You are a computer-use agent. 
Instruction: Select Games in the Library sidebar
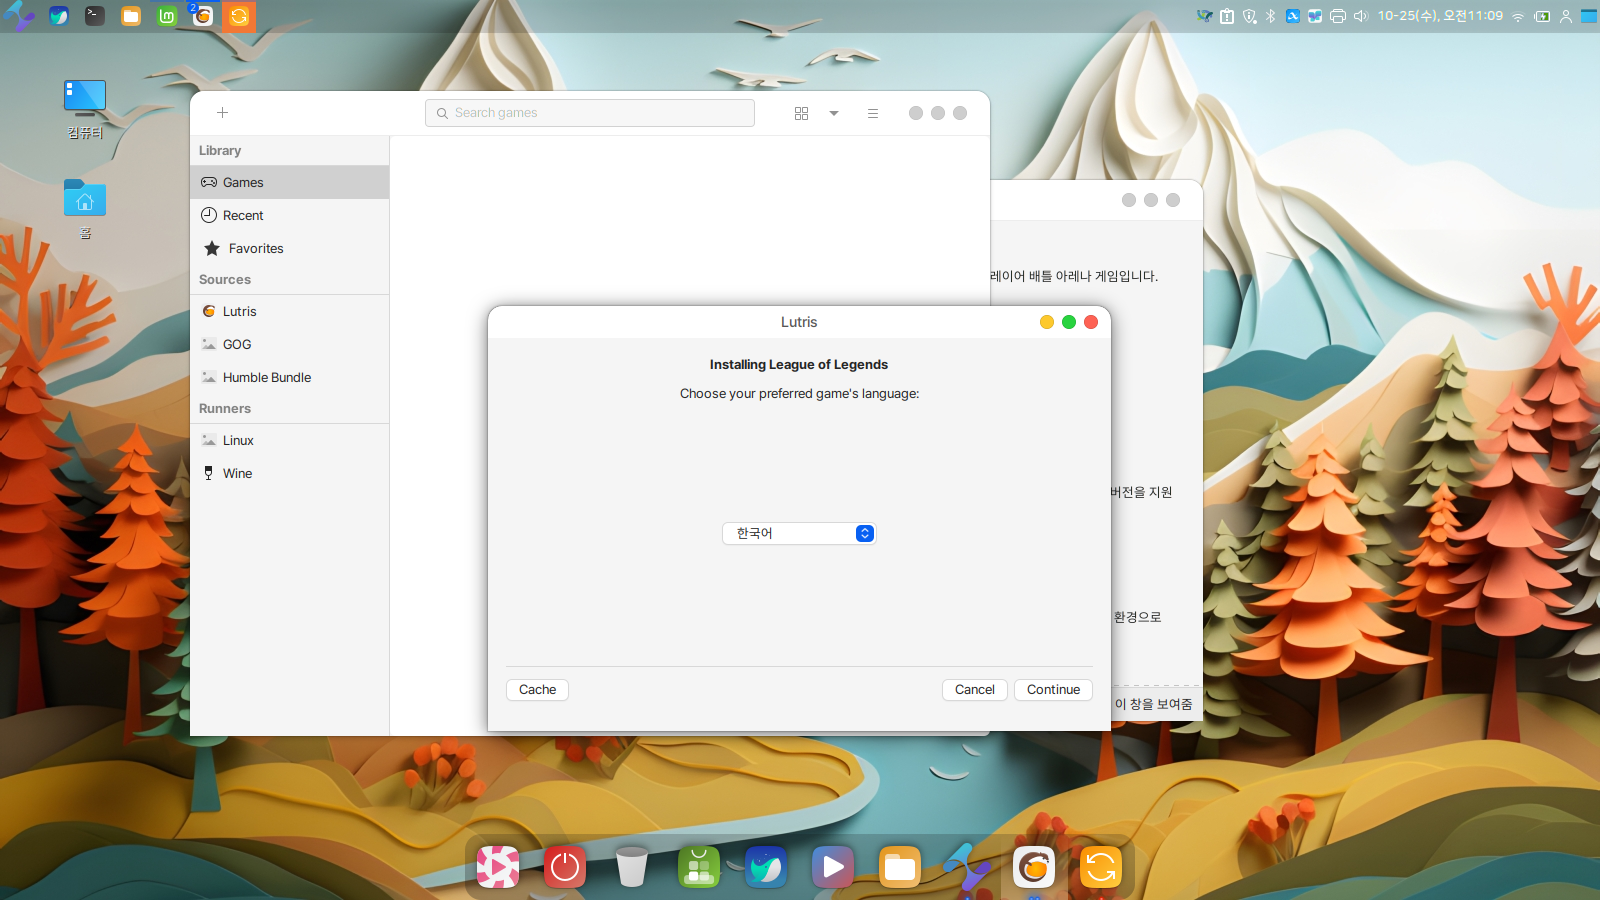pos(243,183)
